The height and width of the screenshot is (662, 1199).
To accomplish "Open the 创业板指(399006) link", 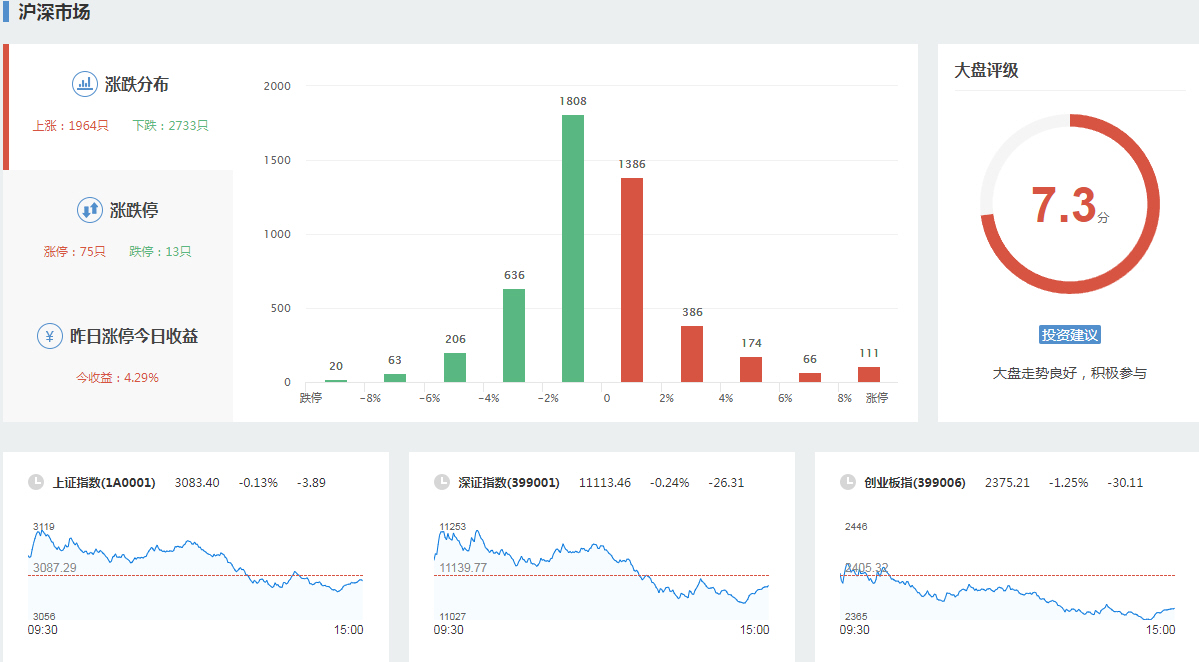I will [x=915, y=483].
